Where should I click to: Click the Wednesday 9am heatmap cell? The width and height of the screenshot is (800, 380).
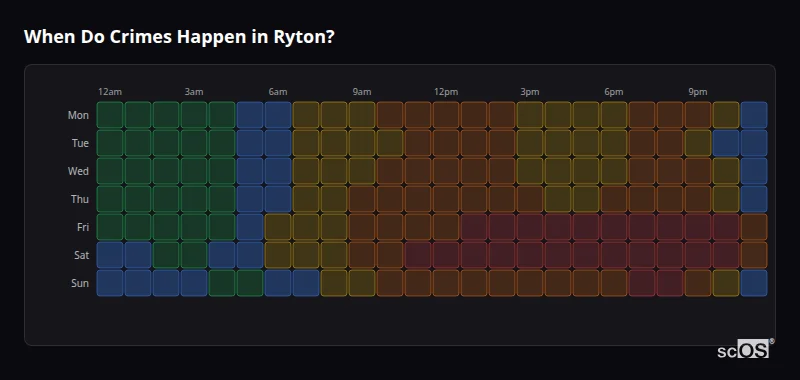tap(362, 171)
